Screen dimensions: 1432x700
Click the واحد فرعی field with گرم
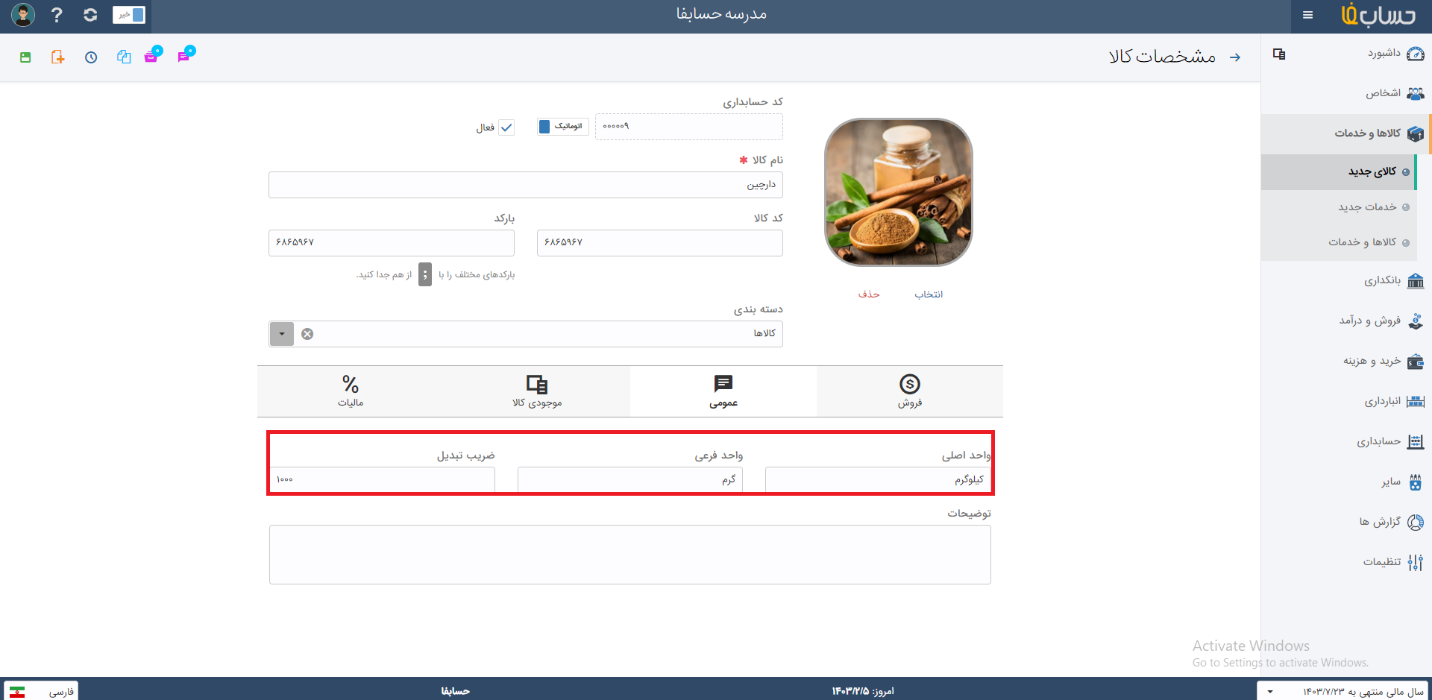[x=630, y=480]
